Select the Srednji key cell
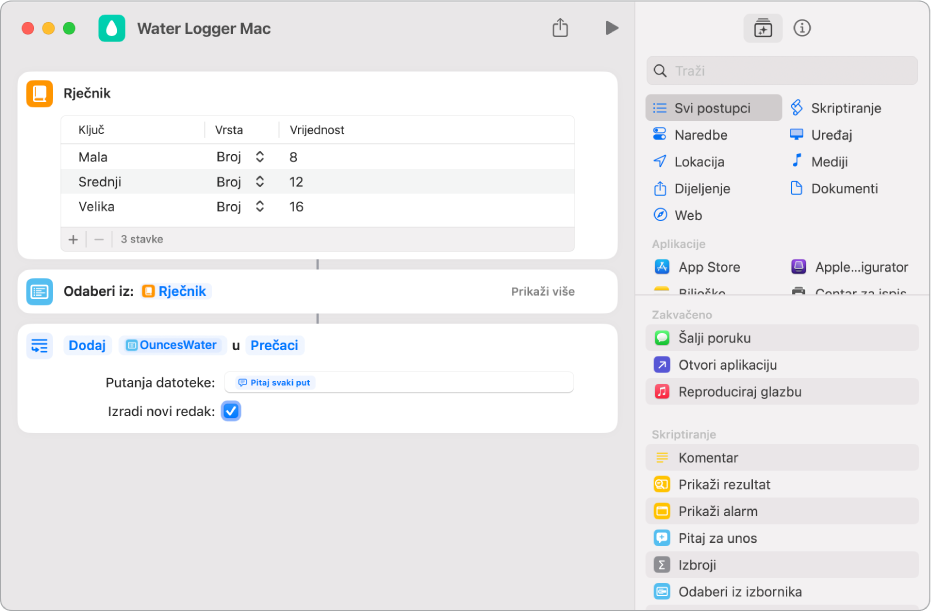Viewport: 931px width, 612px height. 100,182
